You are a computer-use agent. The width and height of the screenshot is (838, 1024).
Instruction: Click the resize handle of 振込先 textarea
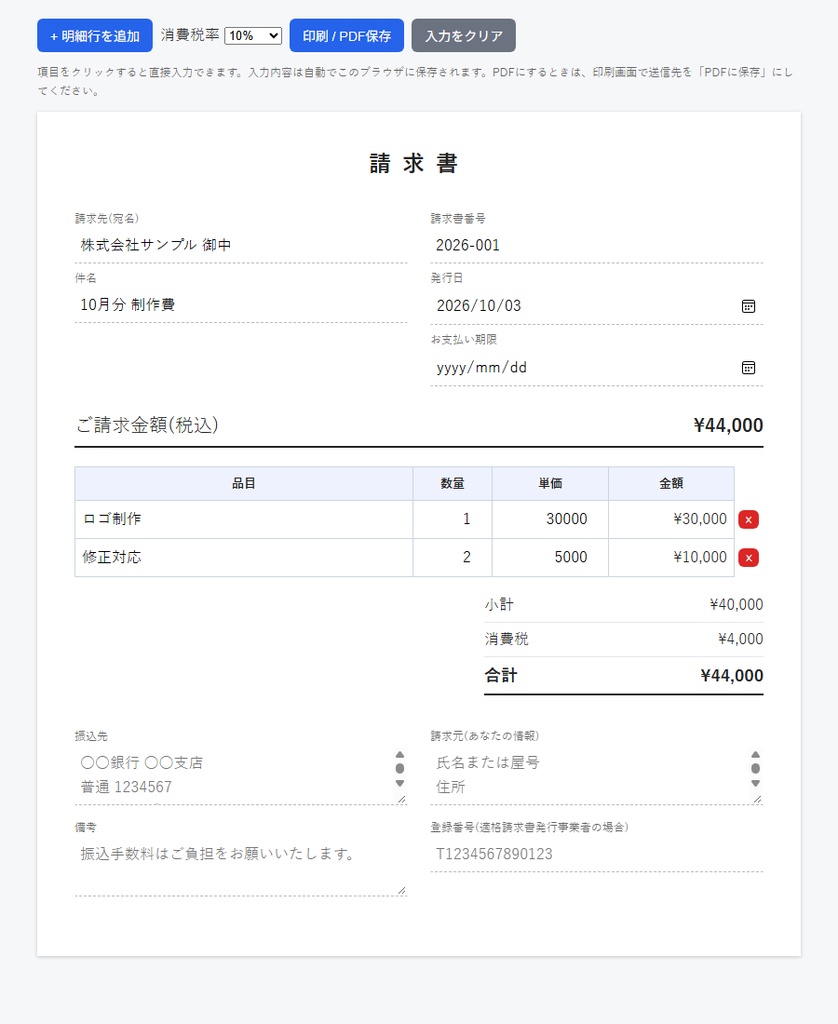[x=402, y=799]
